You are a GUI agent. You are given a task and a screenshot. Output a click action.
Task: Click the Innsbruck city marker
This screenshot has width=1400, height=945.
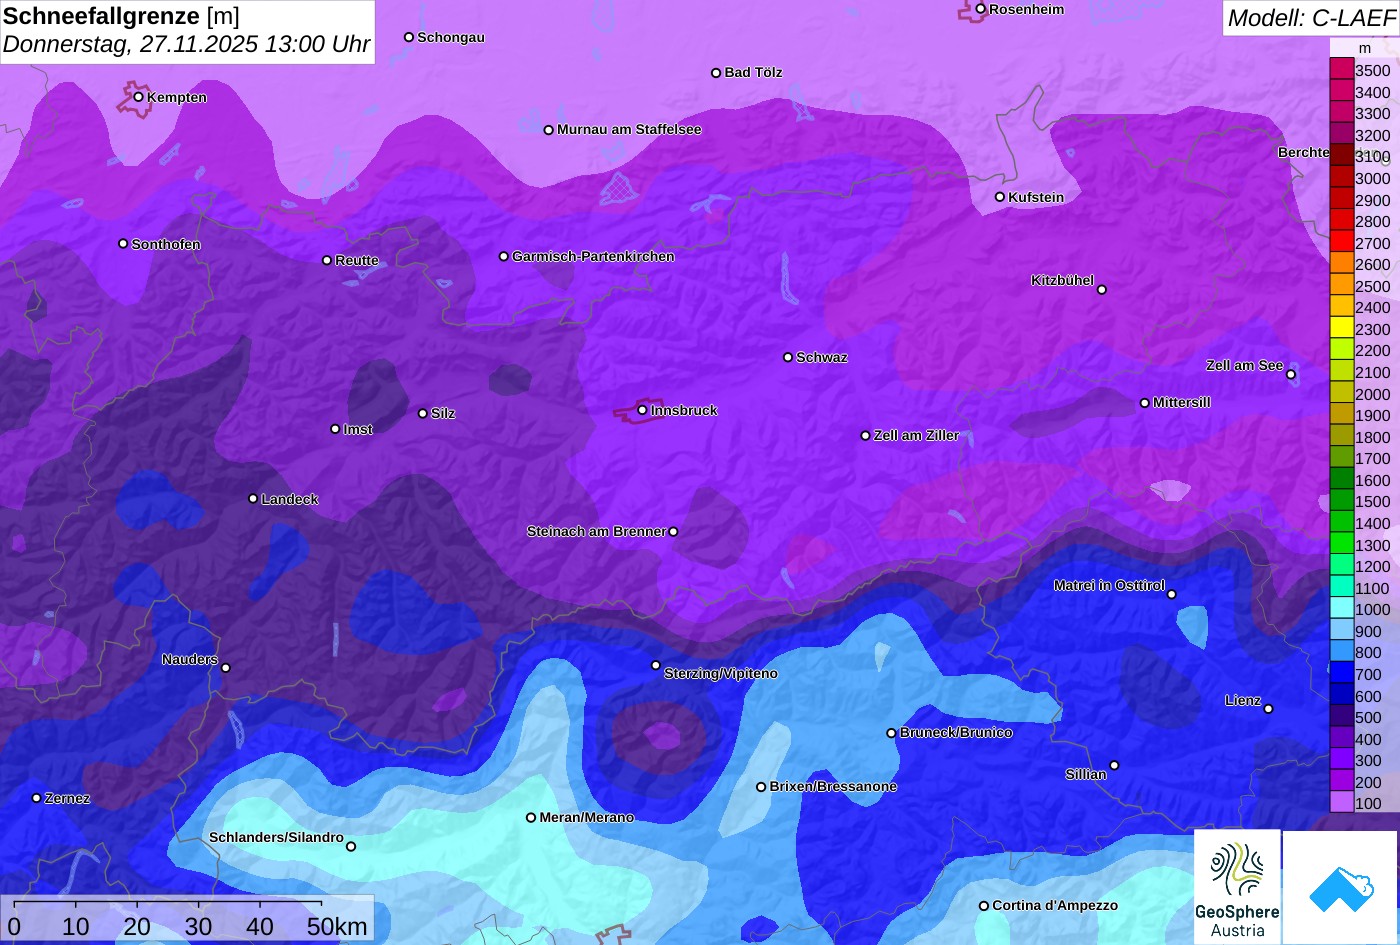[642, 410]
